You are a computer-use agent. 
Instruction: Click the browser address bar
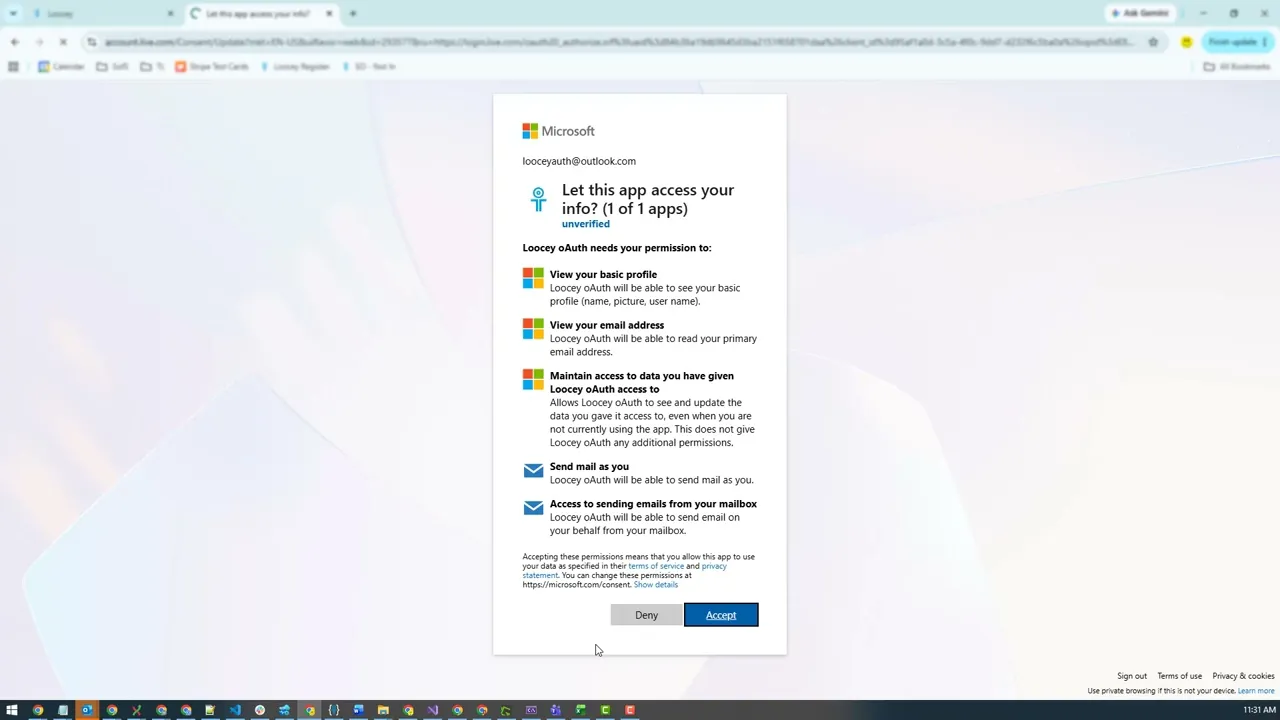pos(620,42)
